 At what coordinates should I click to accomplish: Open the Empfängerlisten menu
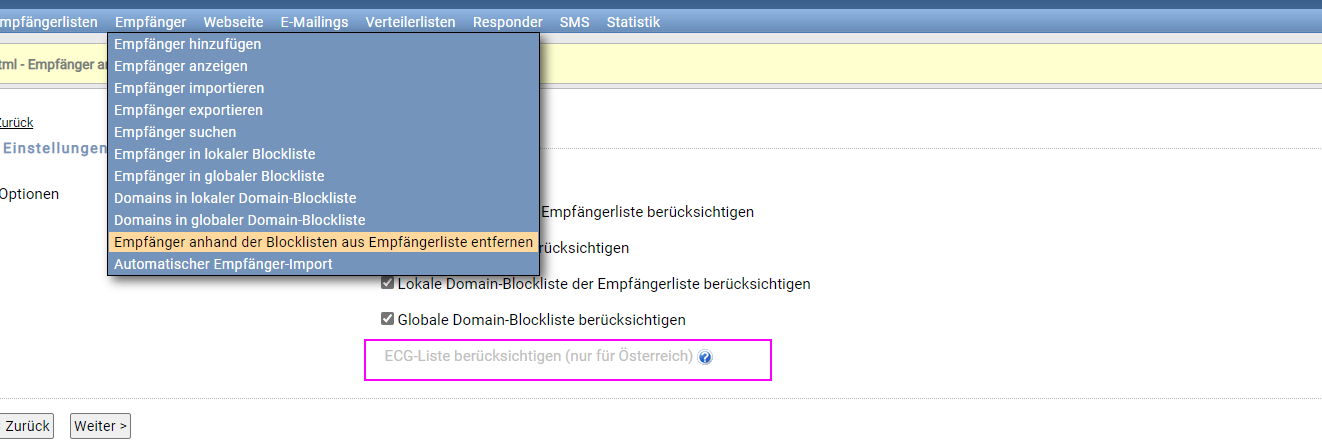pos(49,22)
